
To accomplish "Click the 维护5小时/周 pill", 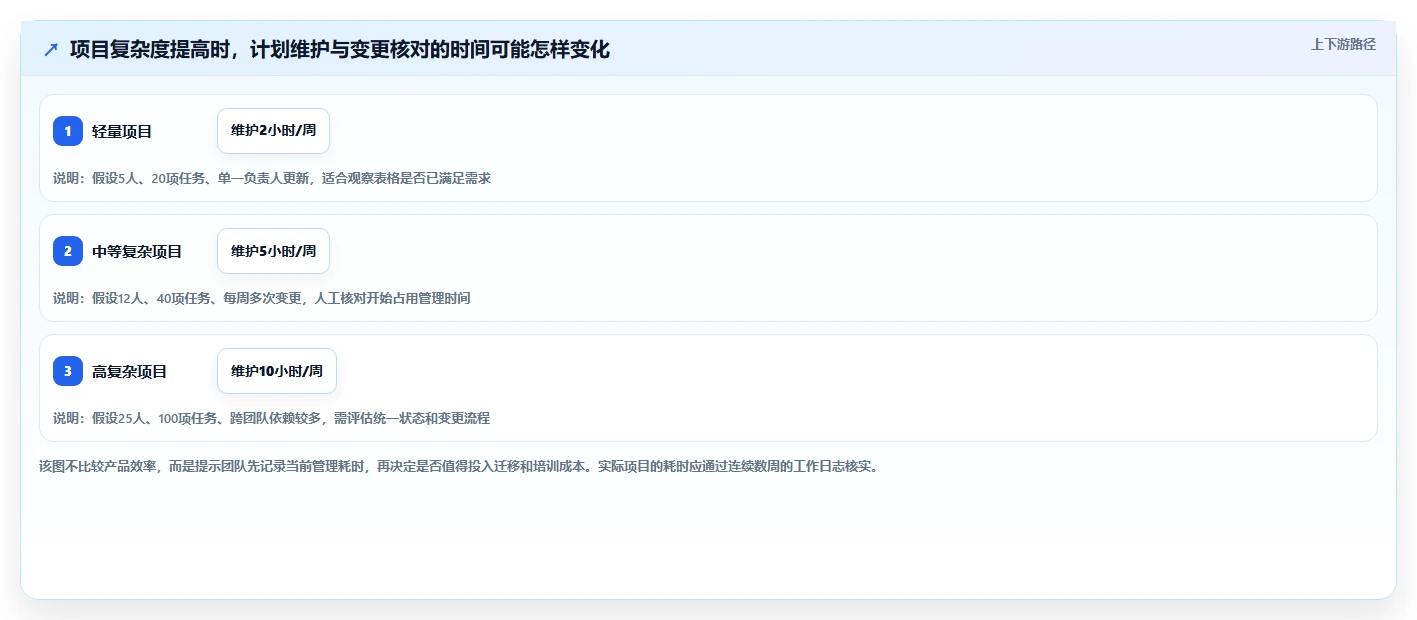I will pos(273,251).
